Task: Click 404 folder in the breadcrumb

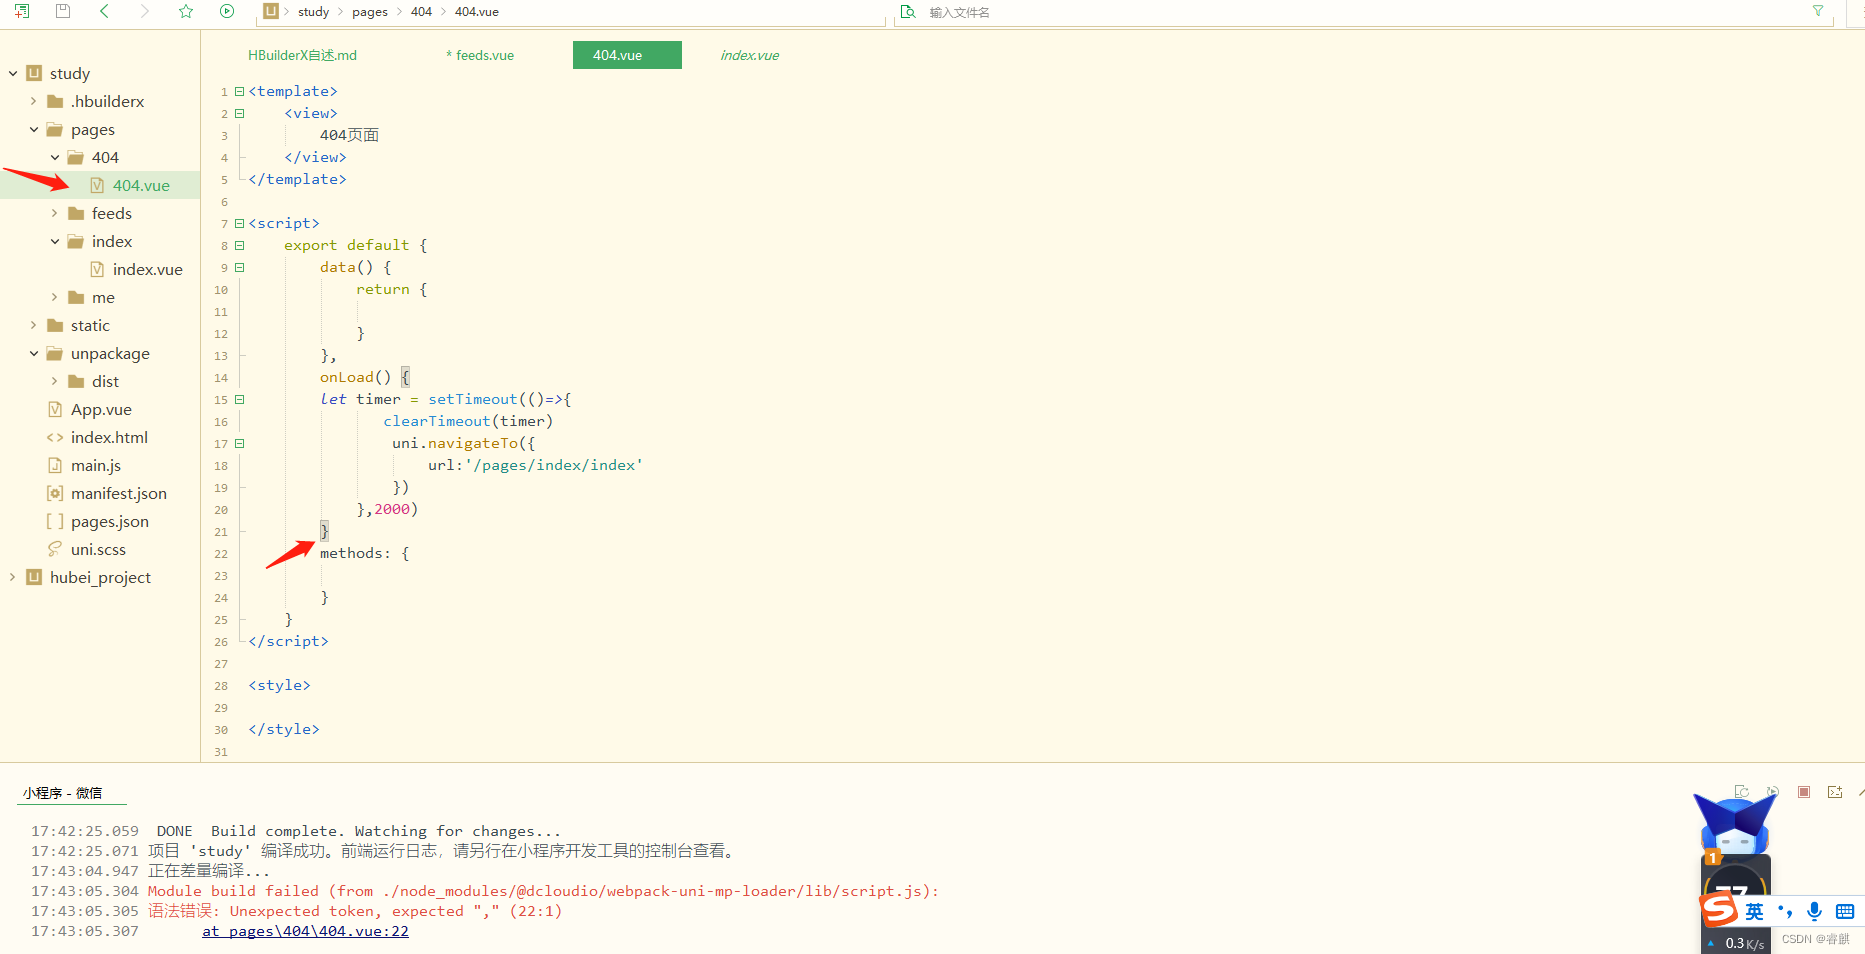Action: [421, 11]
